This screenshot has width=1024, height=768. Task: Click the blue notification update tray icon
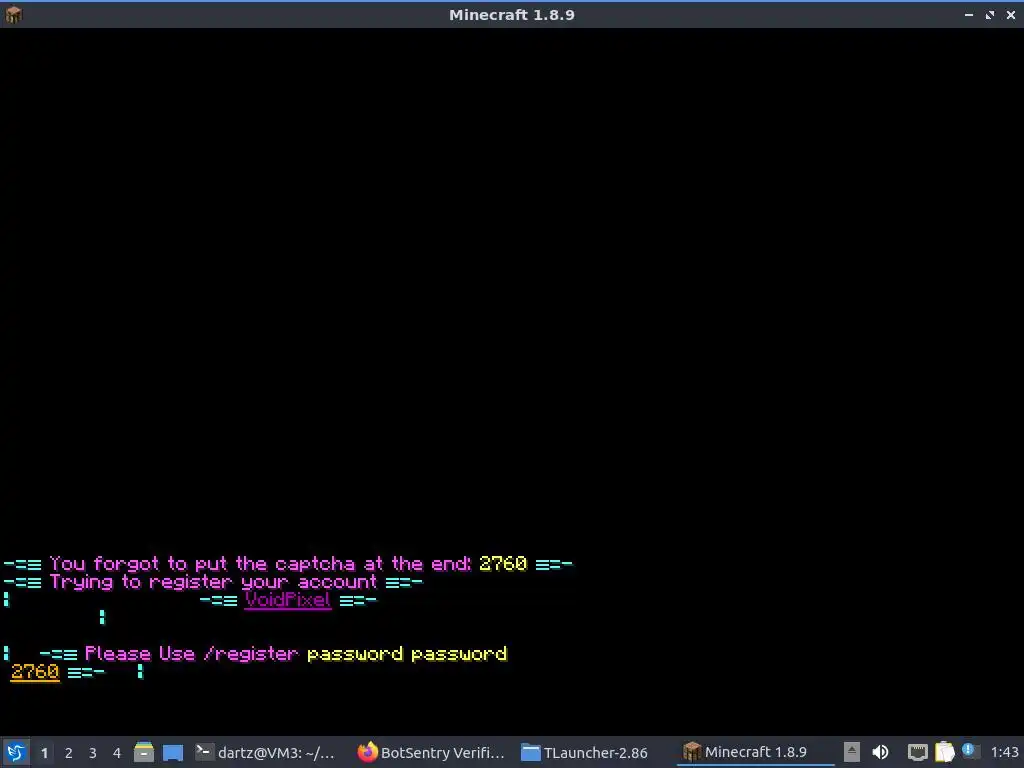(968, 750)
